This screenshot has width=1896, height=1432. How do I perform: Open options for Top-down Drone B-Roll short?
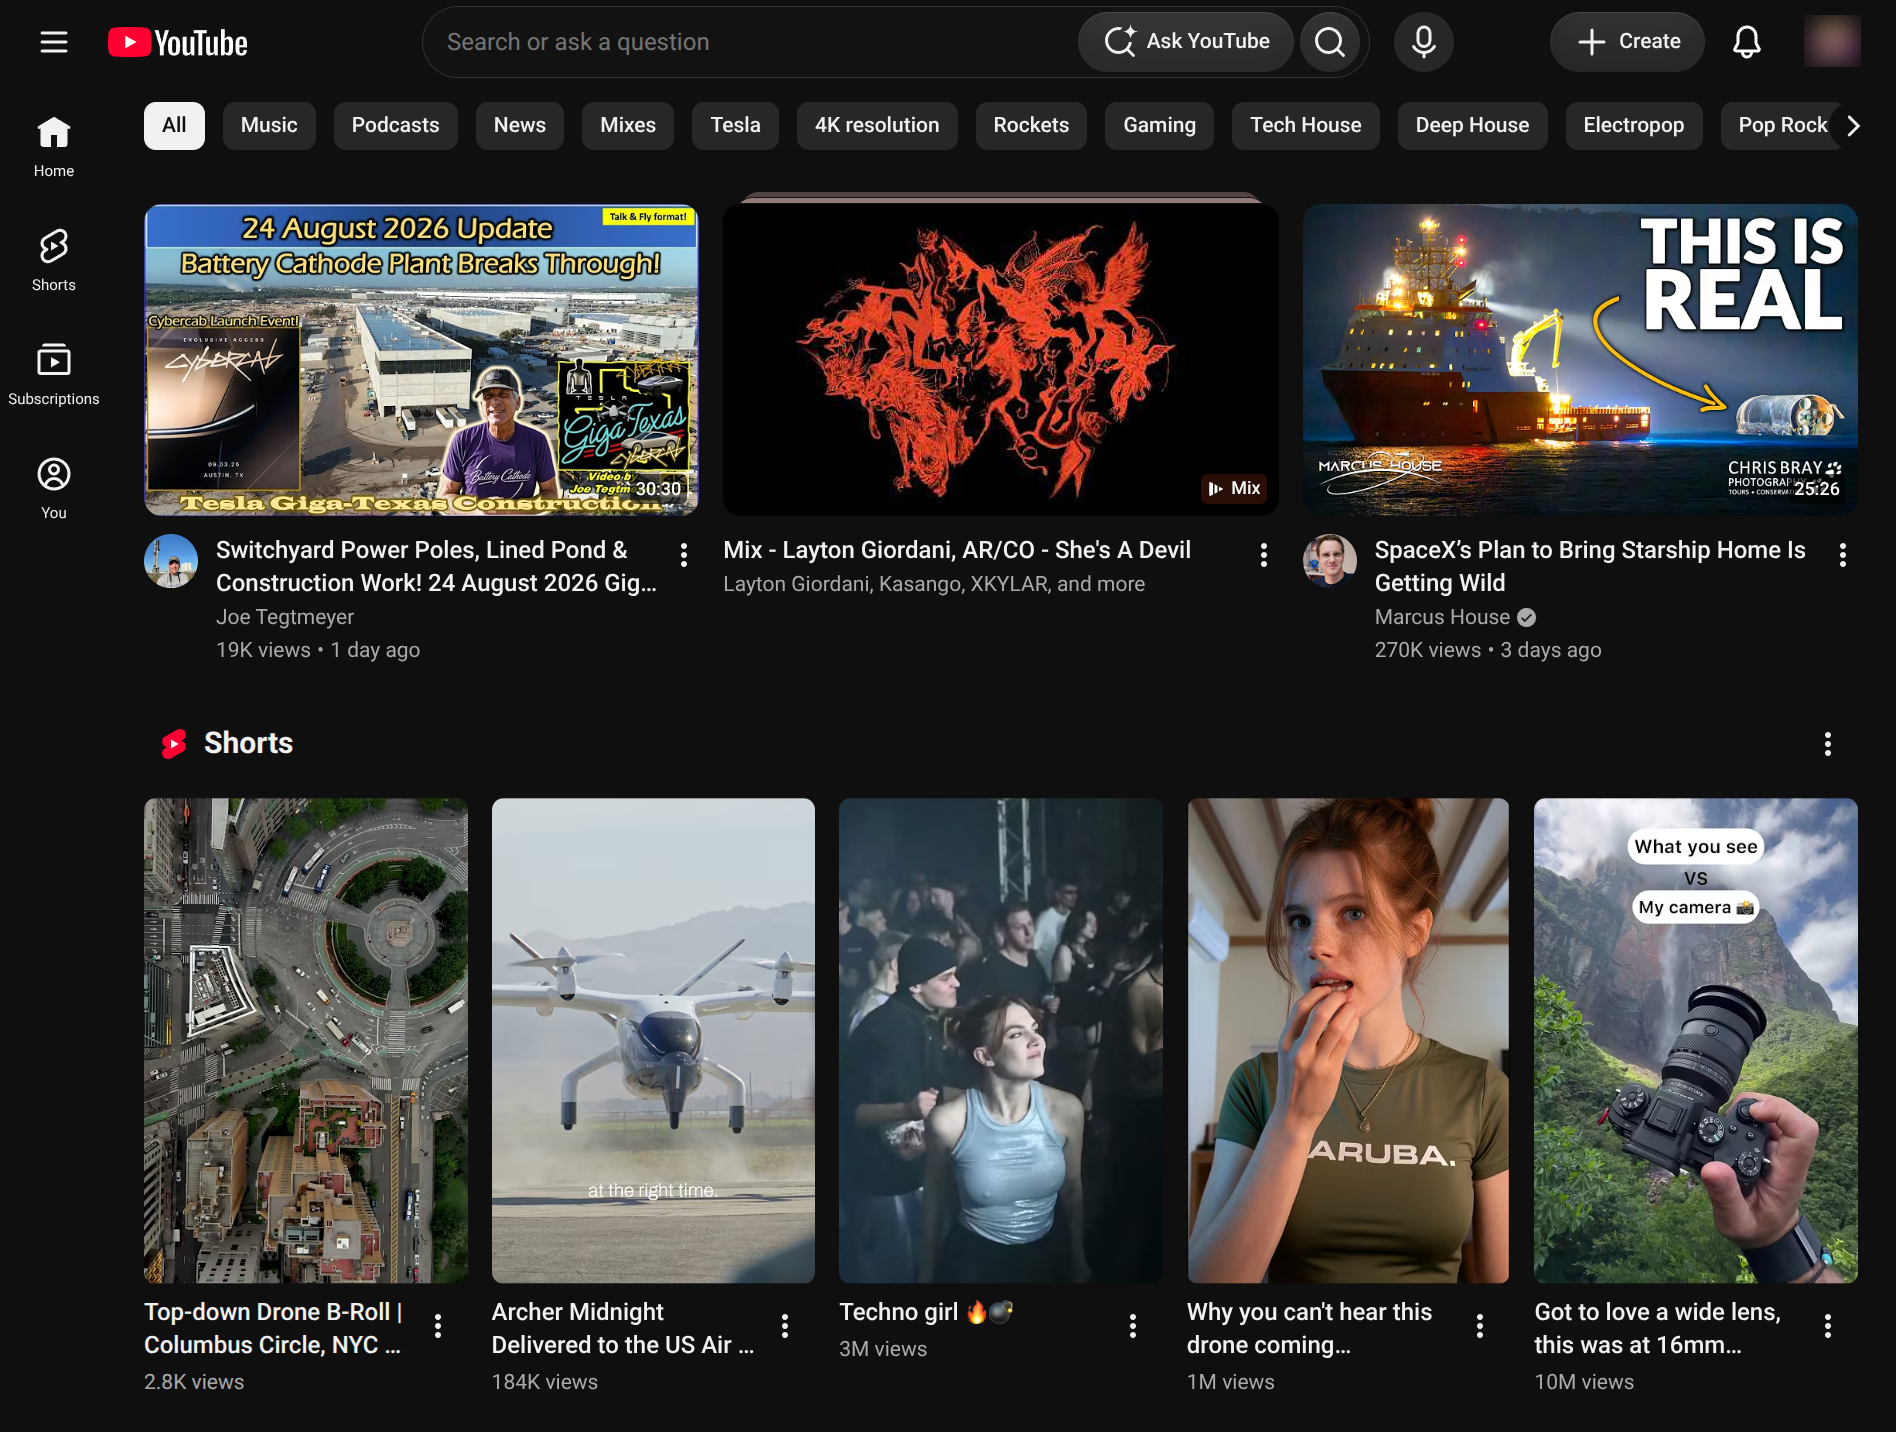click(x=438, y=1326)
